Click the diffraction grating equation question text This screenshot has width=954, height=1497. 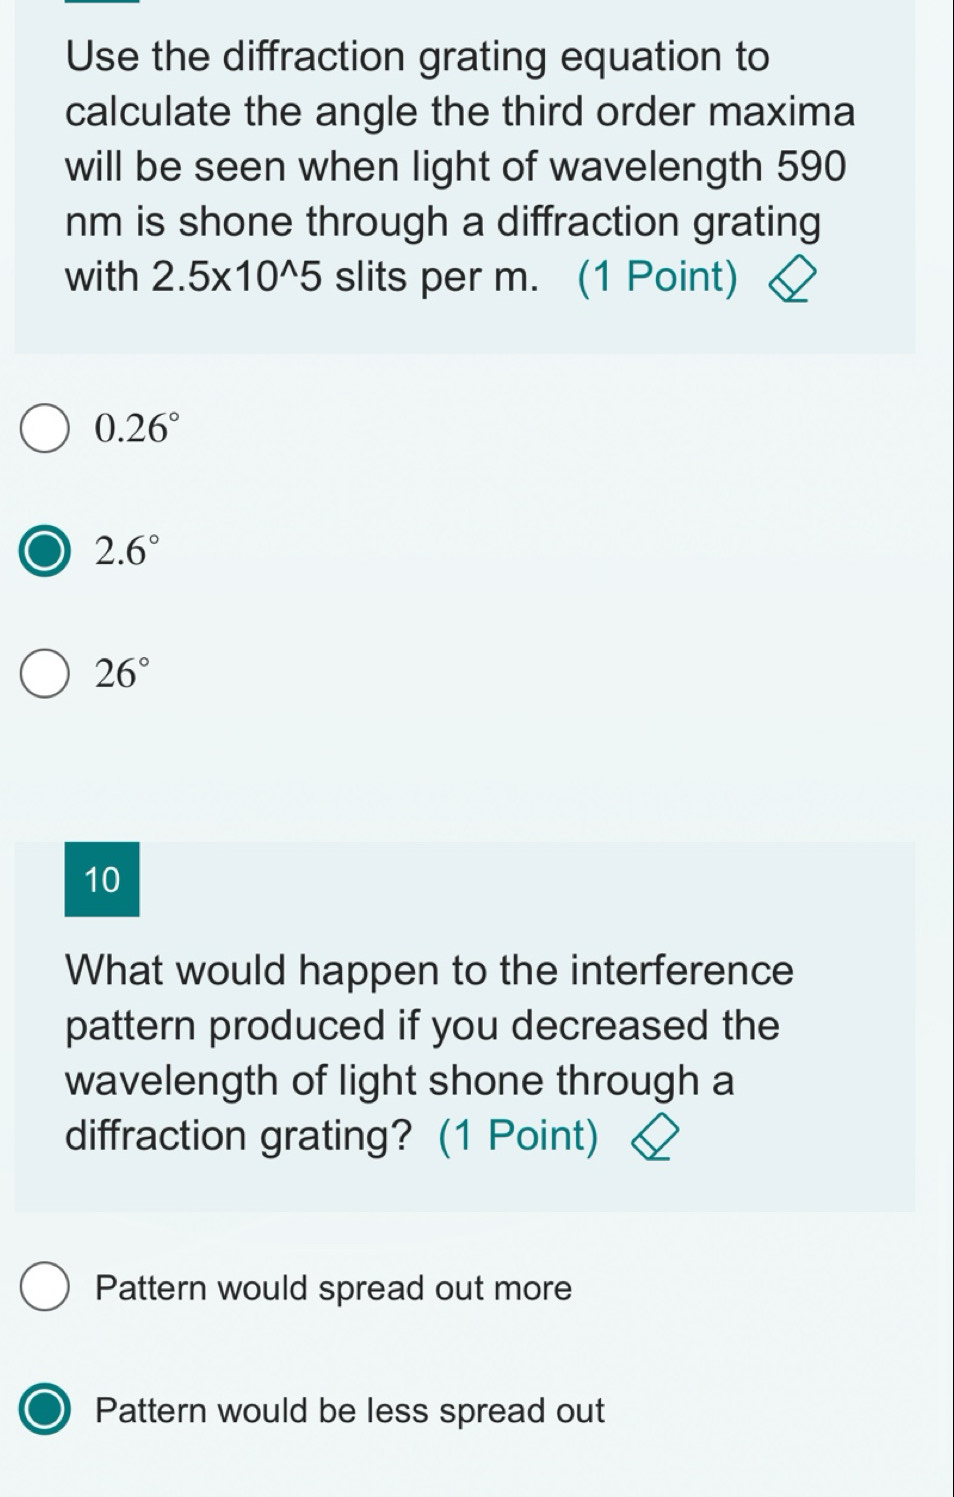click(418, 57)
